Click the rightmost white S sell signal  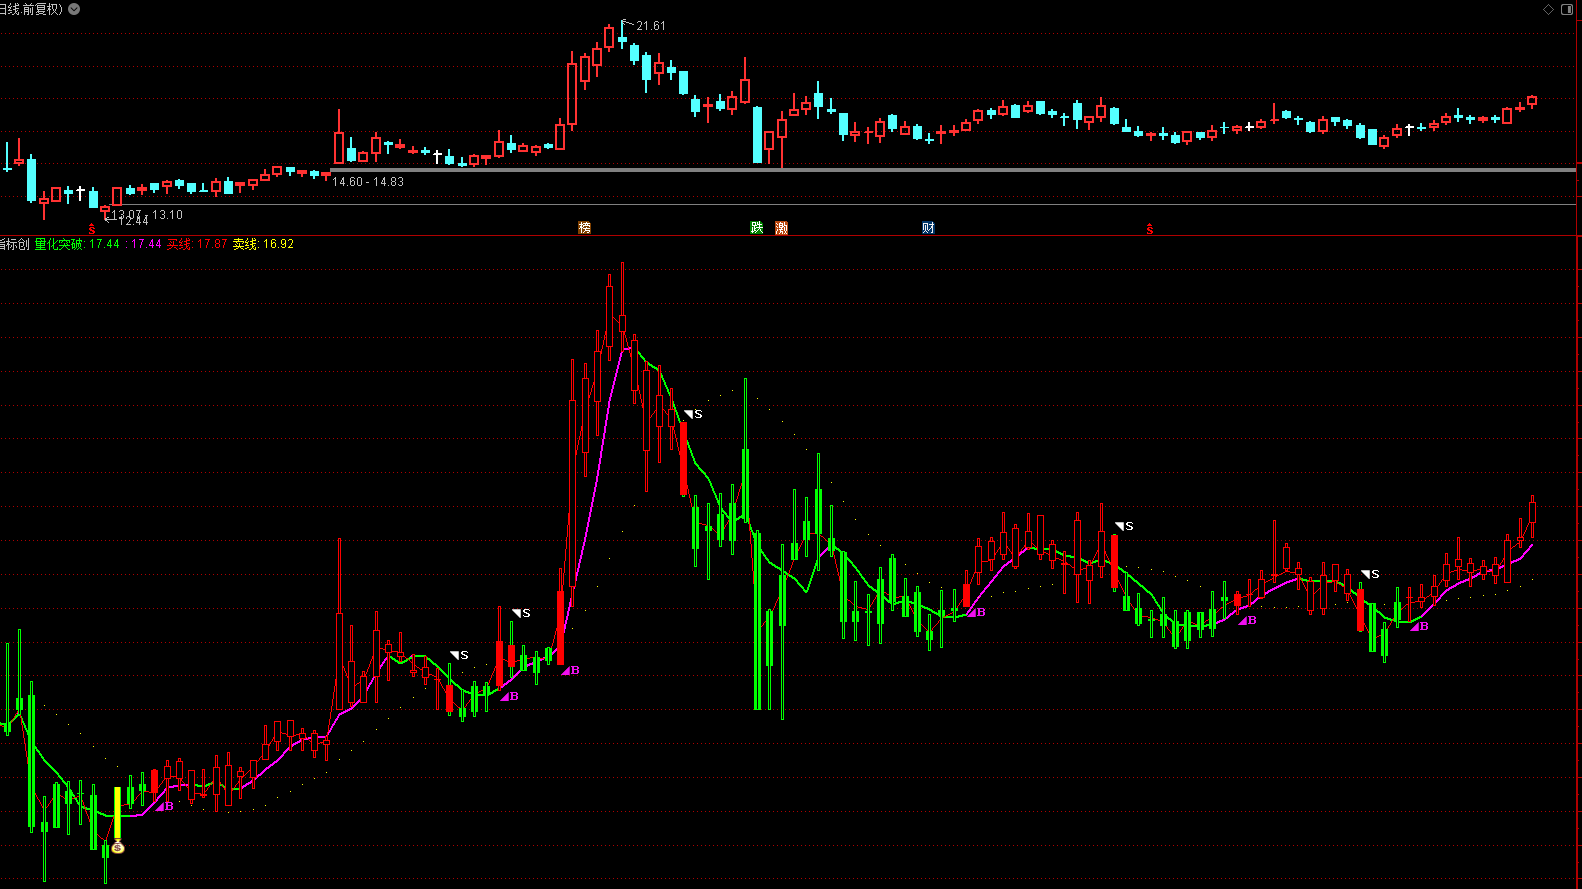coord(1370,574)
